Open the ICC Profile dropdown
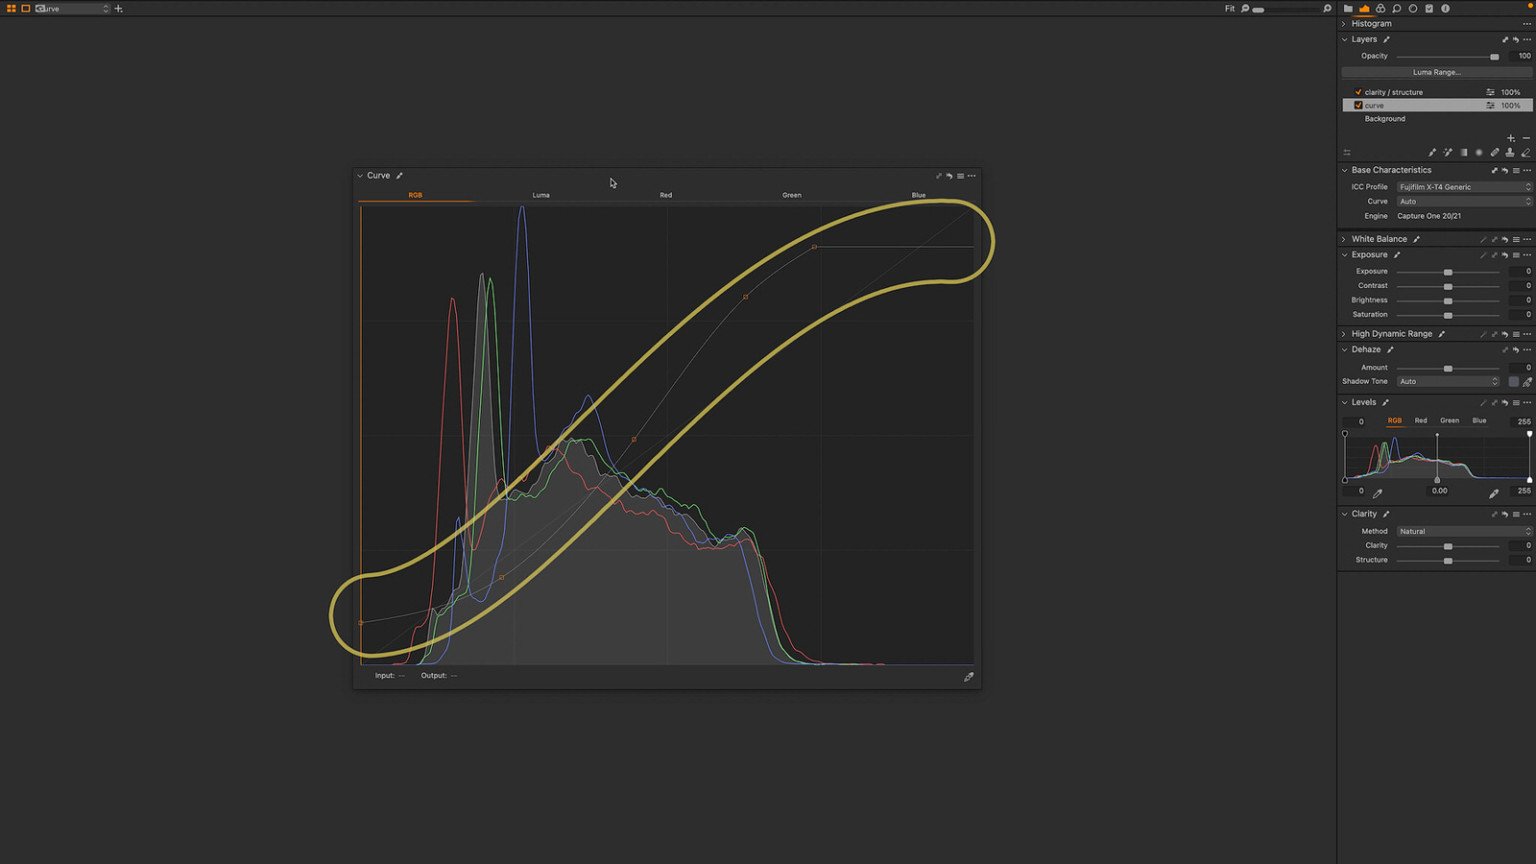 coord(1463,187)
